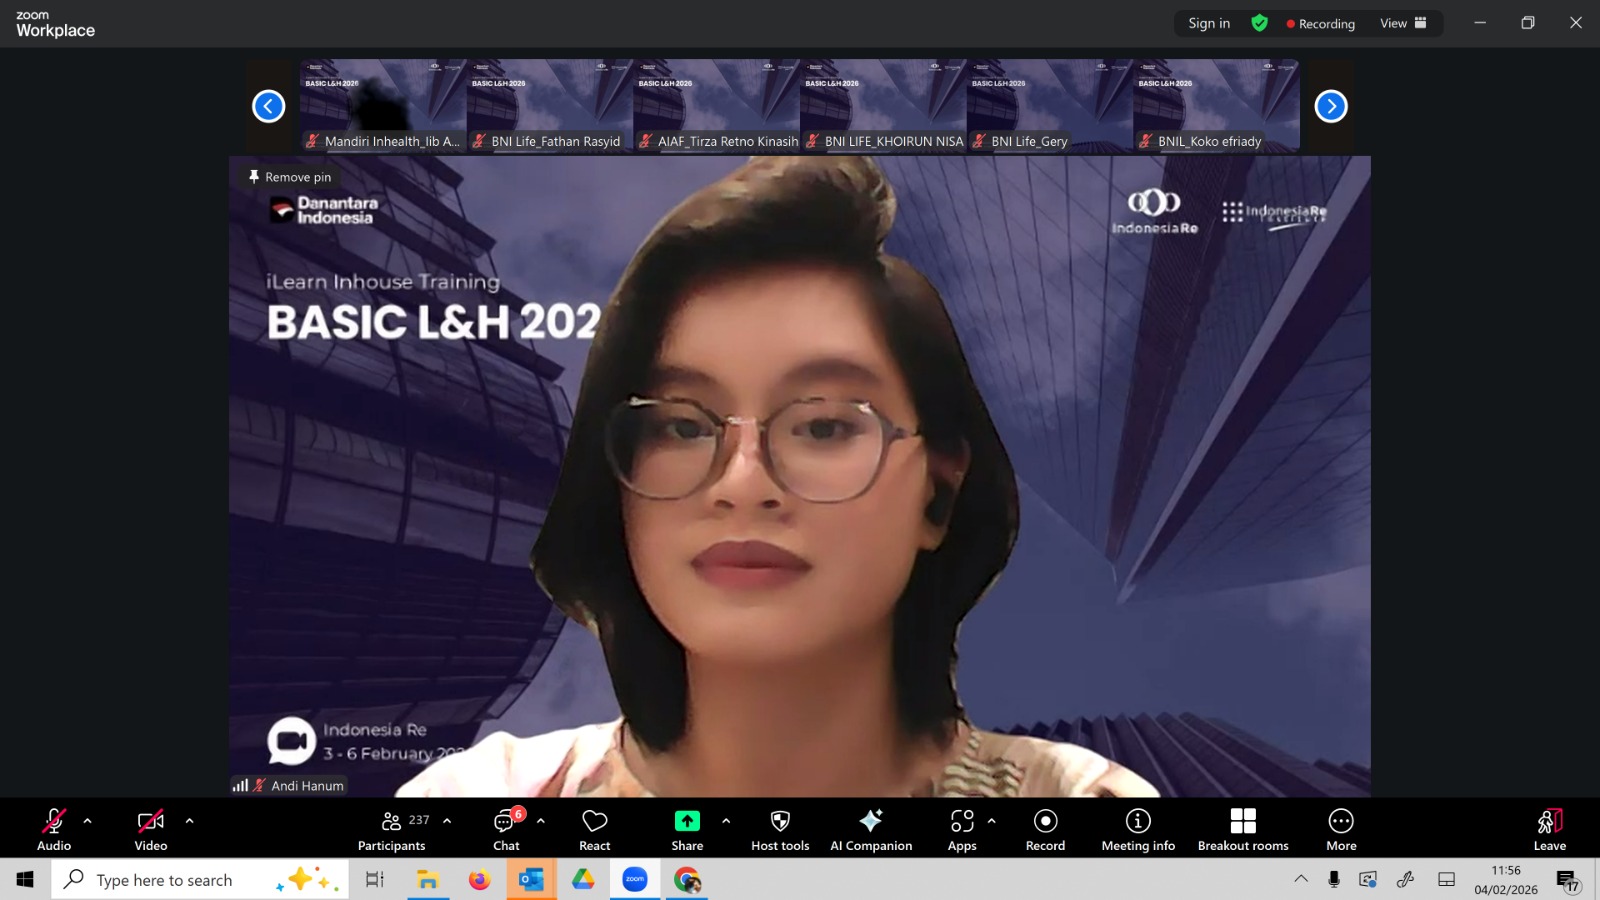Screen dimensions: 1600x900
Task: Open the View layout menu
Action: [x=1403, y=23]
